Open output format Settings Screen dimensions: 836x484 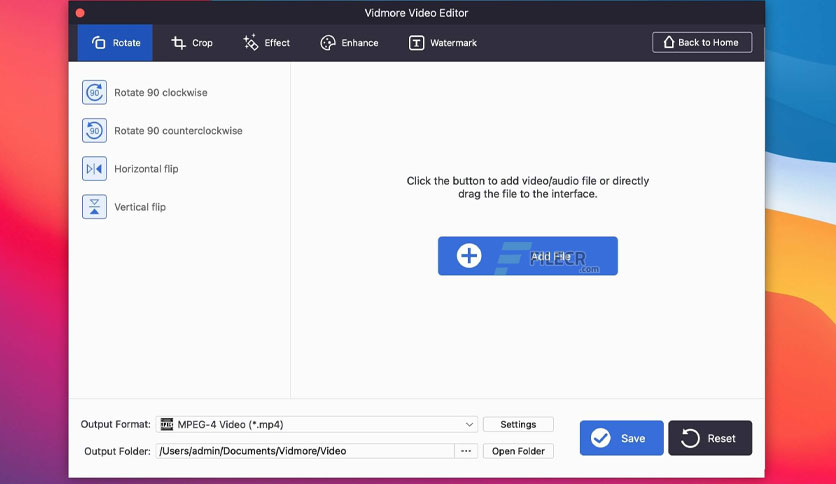click(518, 424)
